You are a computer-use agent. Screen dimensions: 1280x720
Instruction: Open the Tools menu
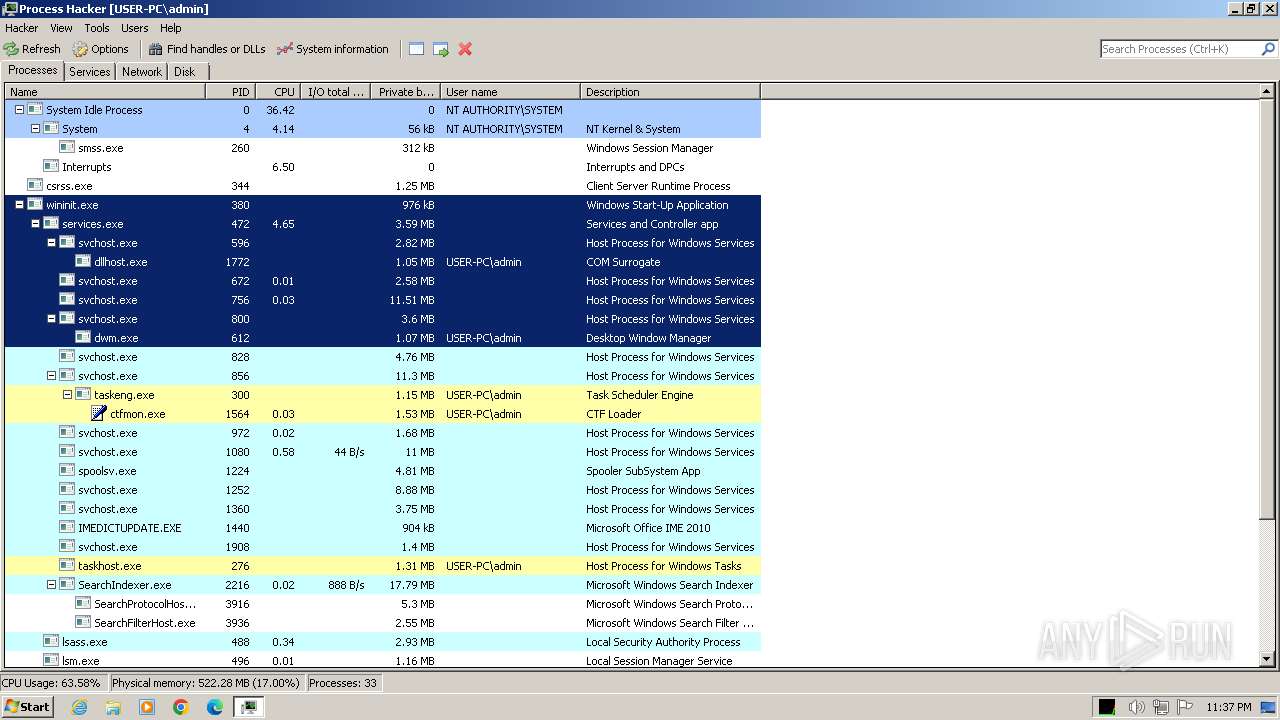tap(97, 28)
